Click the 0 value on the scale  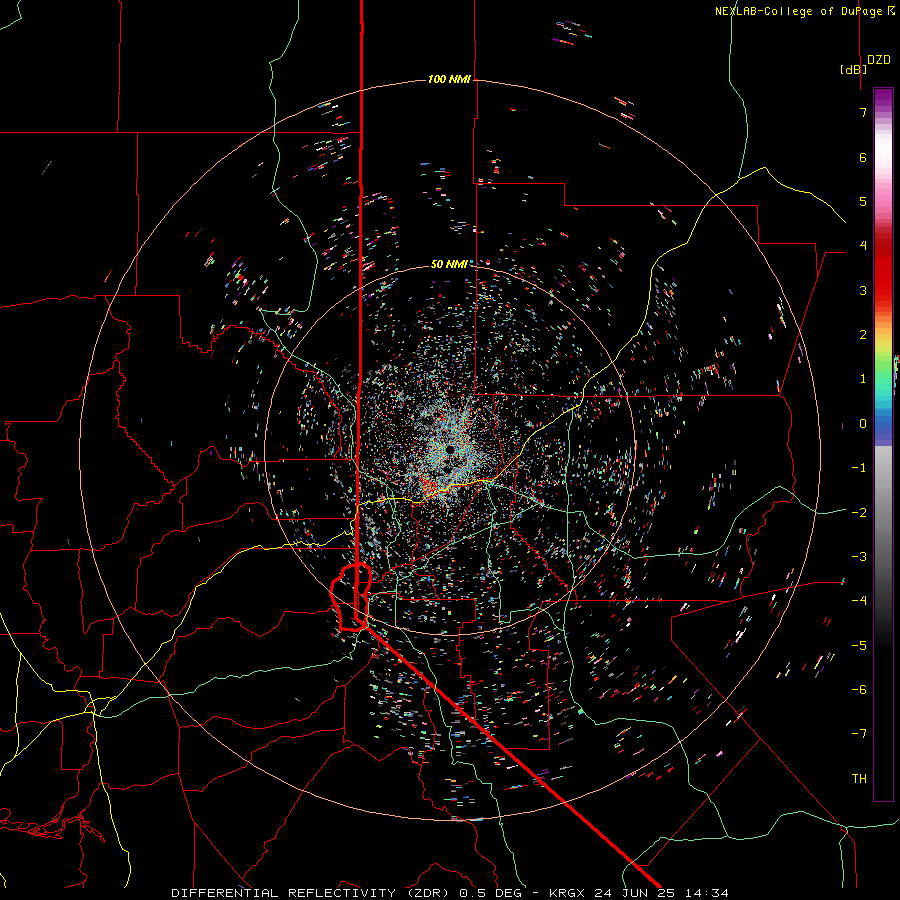tap(863, 424)
